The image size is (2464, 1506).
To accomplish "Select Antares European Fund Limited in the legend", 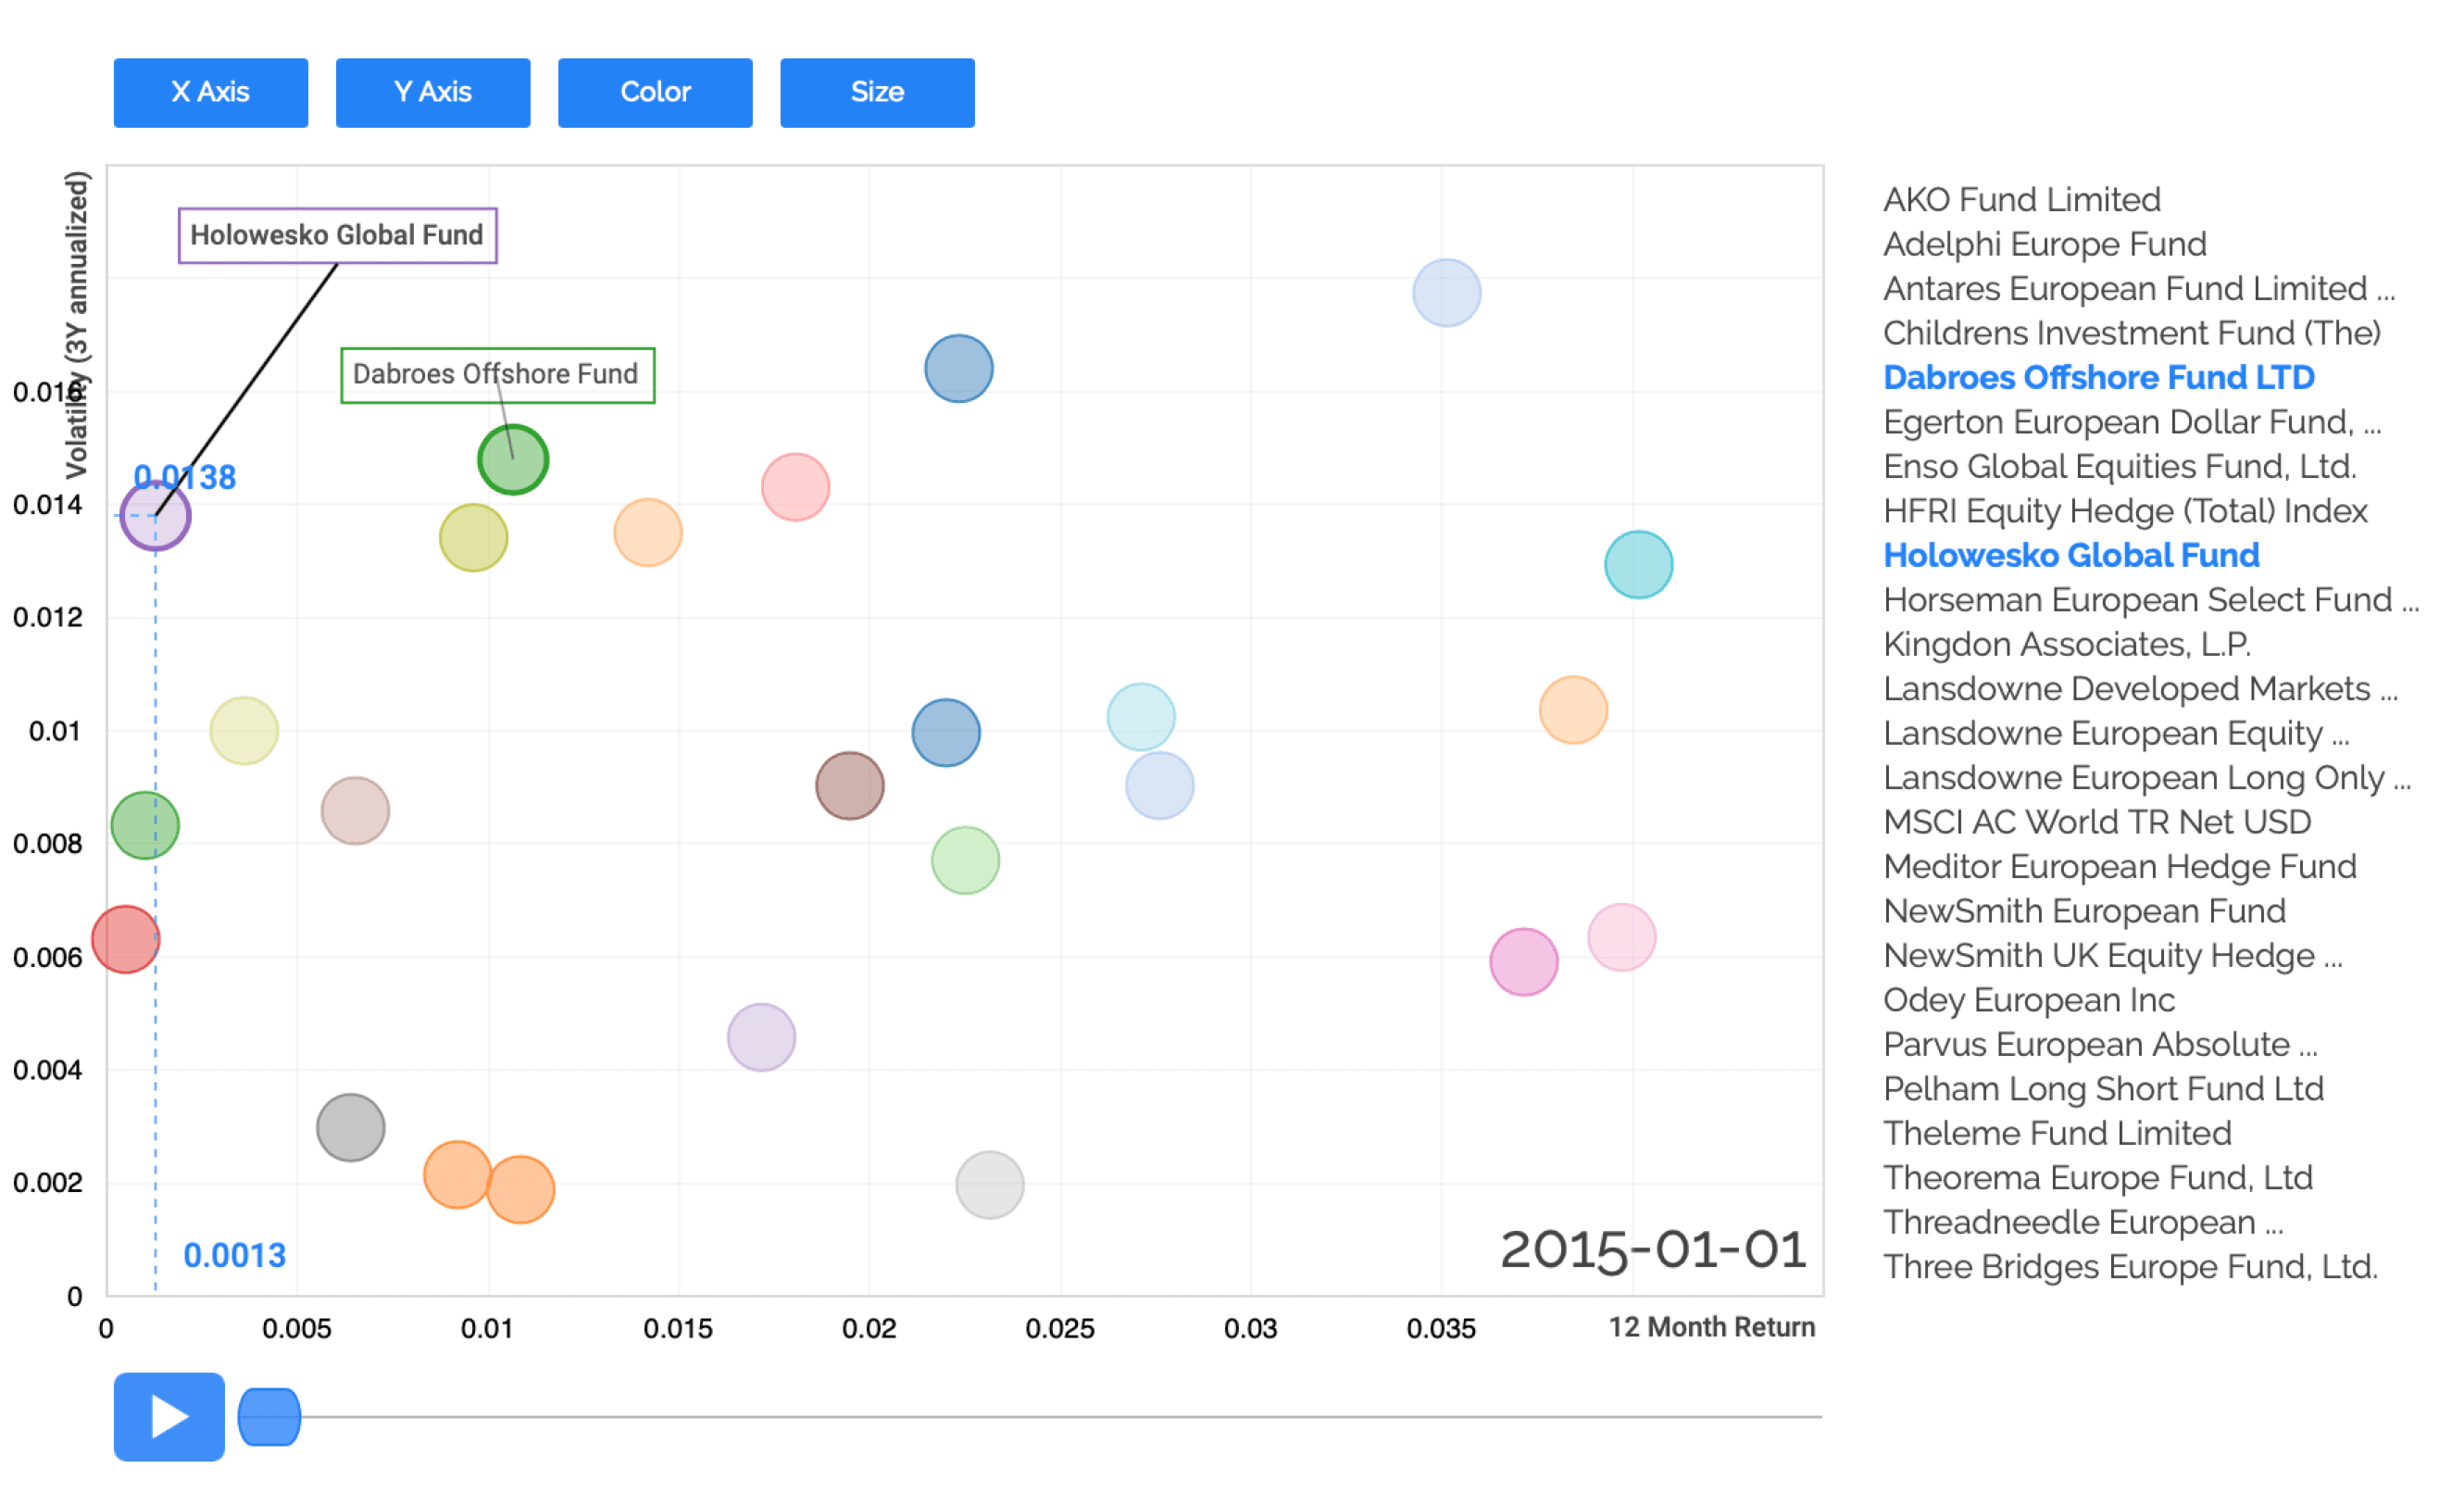I will (x=2138, y=288).
